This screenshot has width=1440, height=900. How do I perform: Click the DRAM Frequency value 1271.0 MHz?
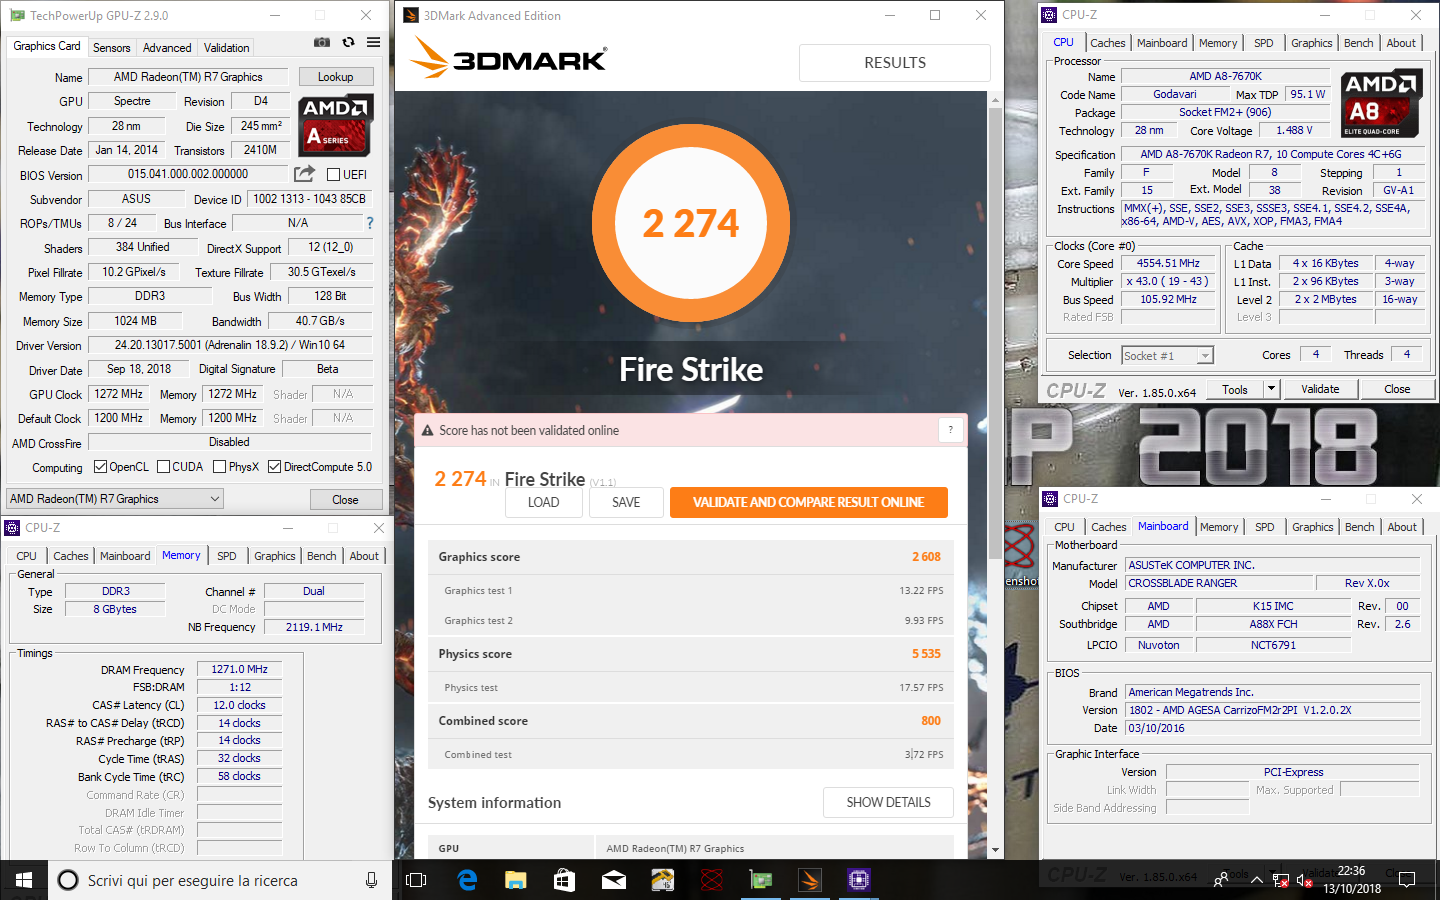pyautogui.click(x=240, y=670)
